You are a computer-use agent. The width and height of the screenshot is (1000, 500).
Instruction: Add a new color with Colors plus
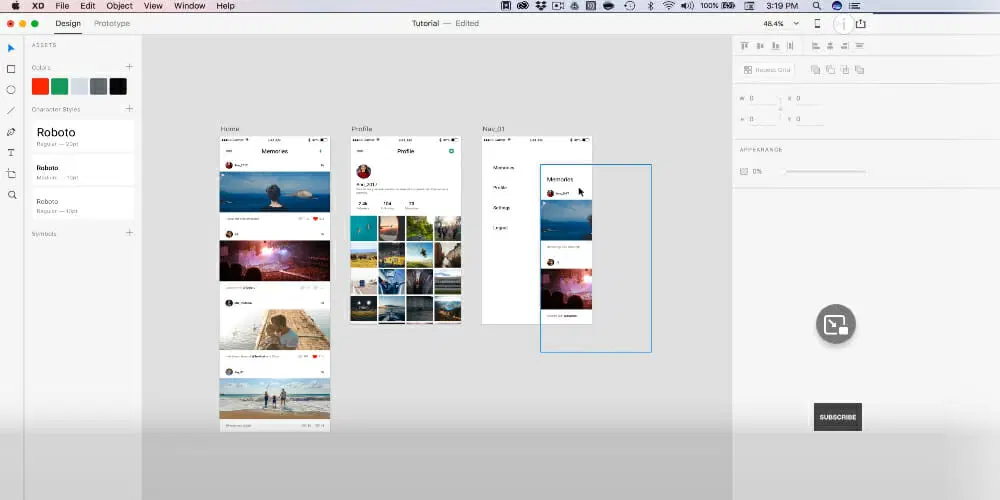pyautogui.click(x=129, y=67)
